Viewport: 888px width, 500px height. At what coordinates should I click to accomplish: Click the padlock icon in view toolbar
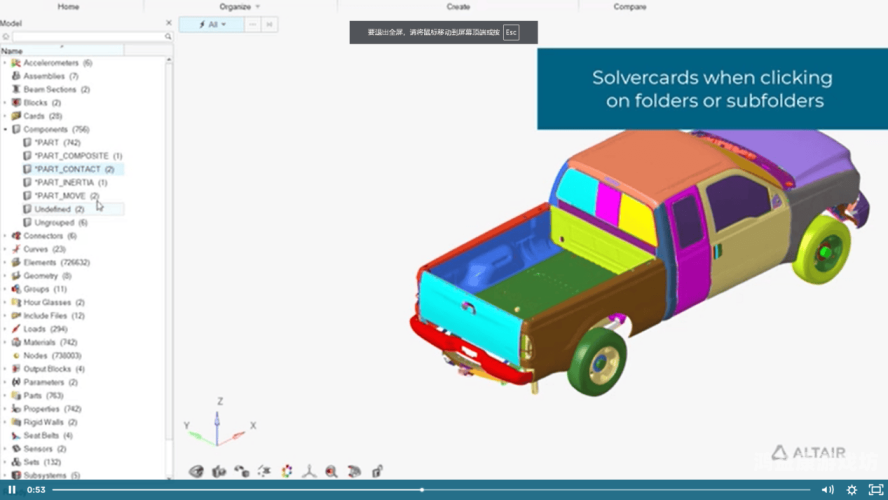[377, 471]
